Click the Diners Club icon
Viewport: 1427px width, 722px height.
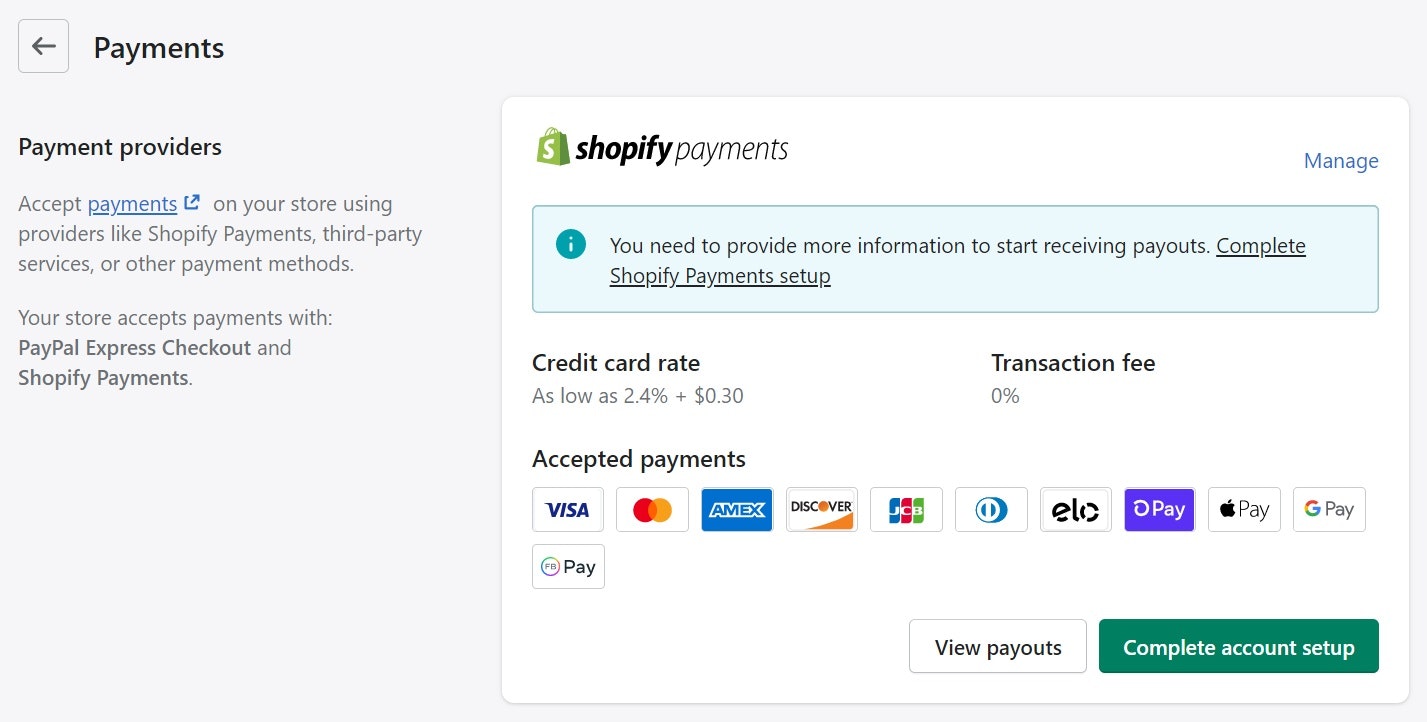point(991,510)
